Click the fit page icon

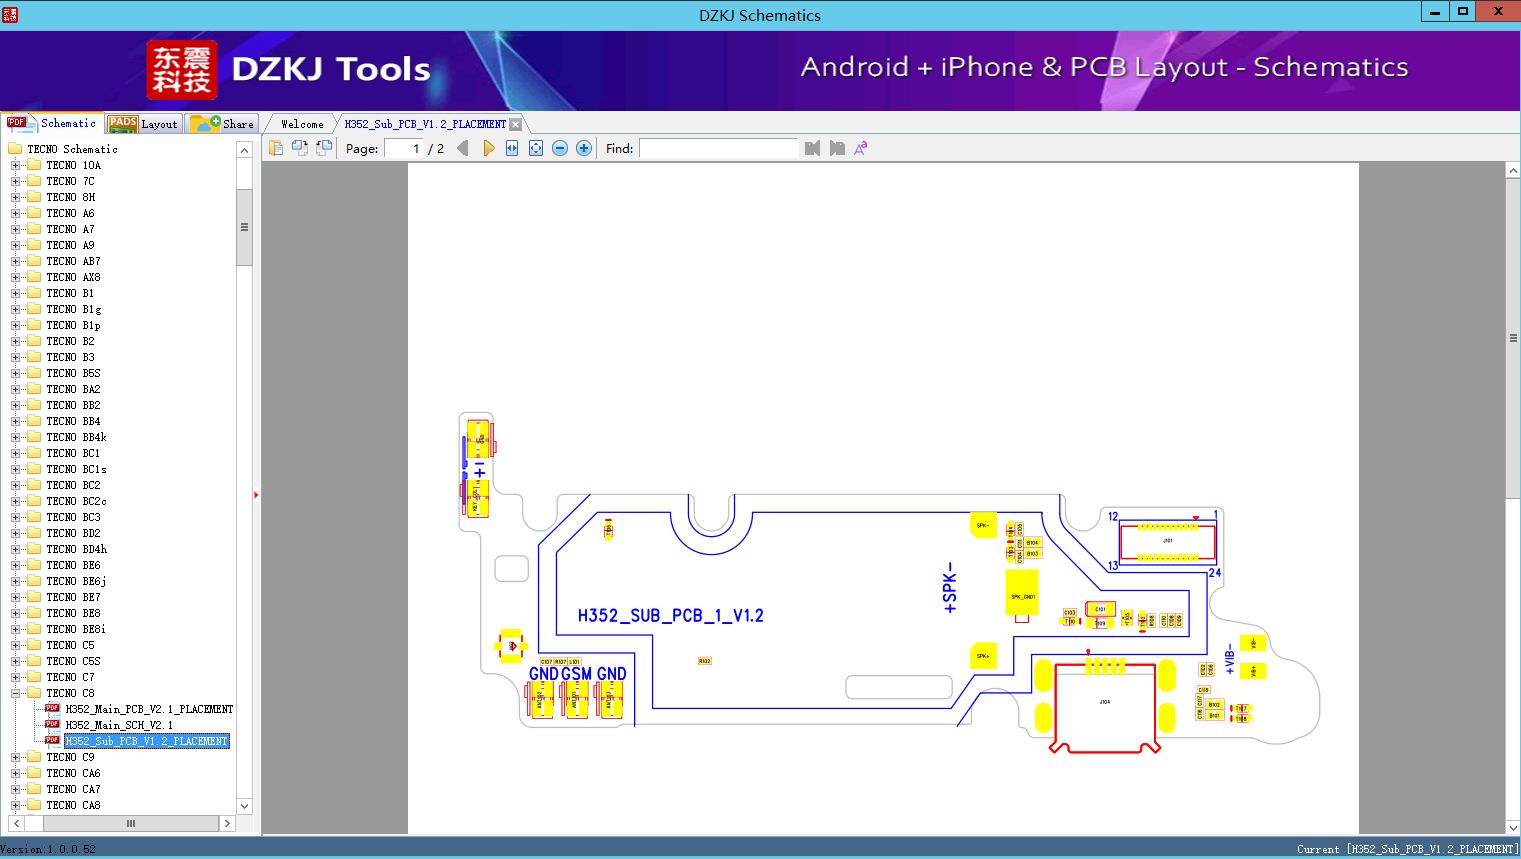536,148
